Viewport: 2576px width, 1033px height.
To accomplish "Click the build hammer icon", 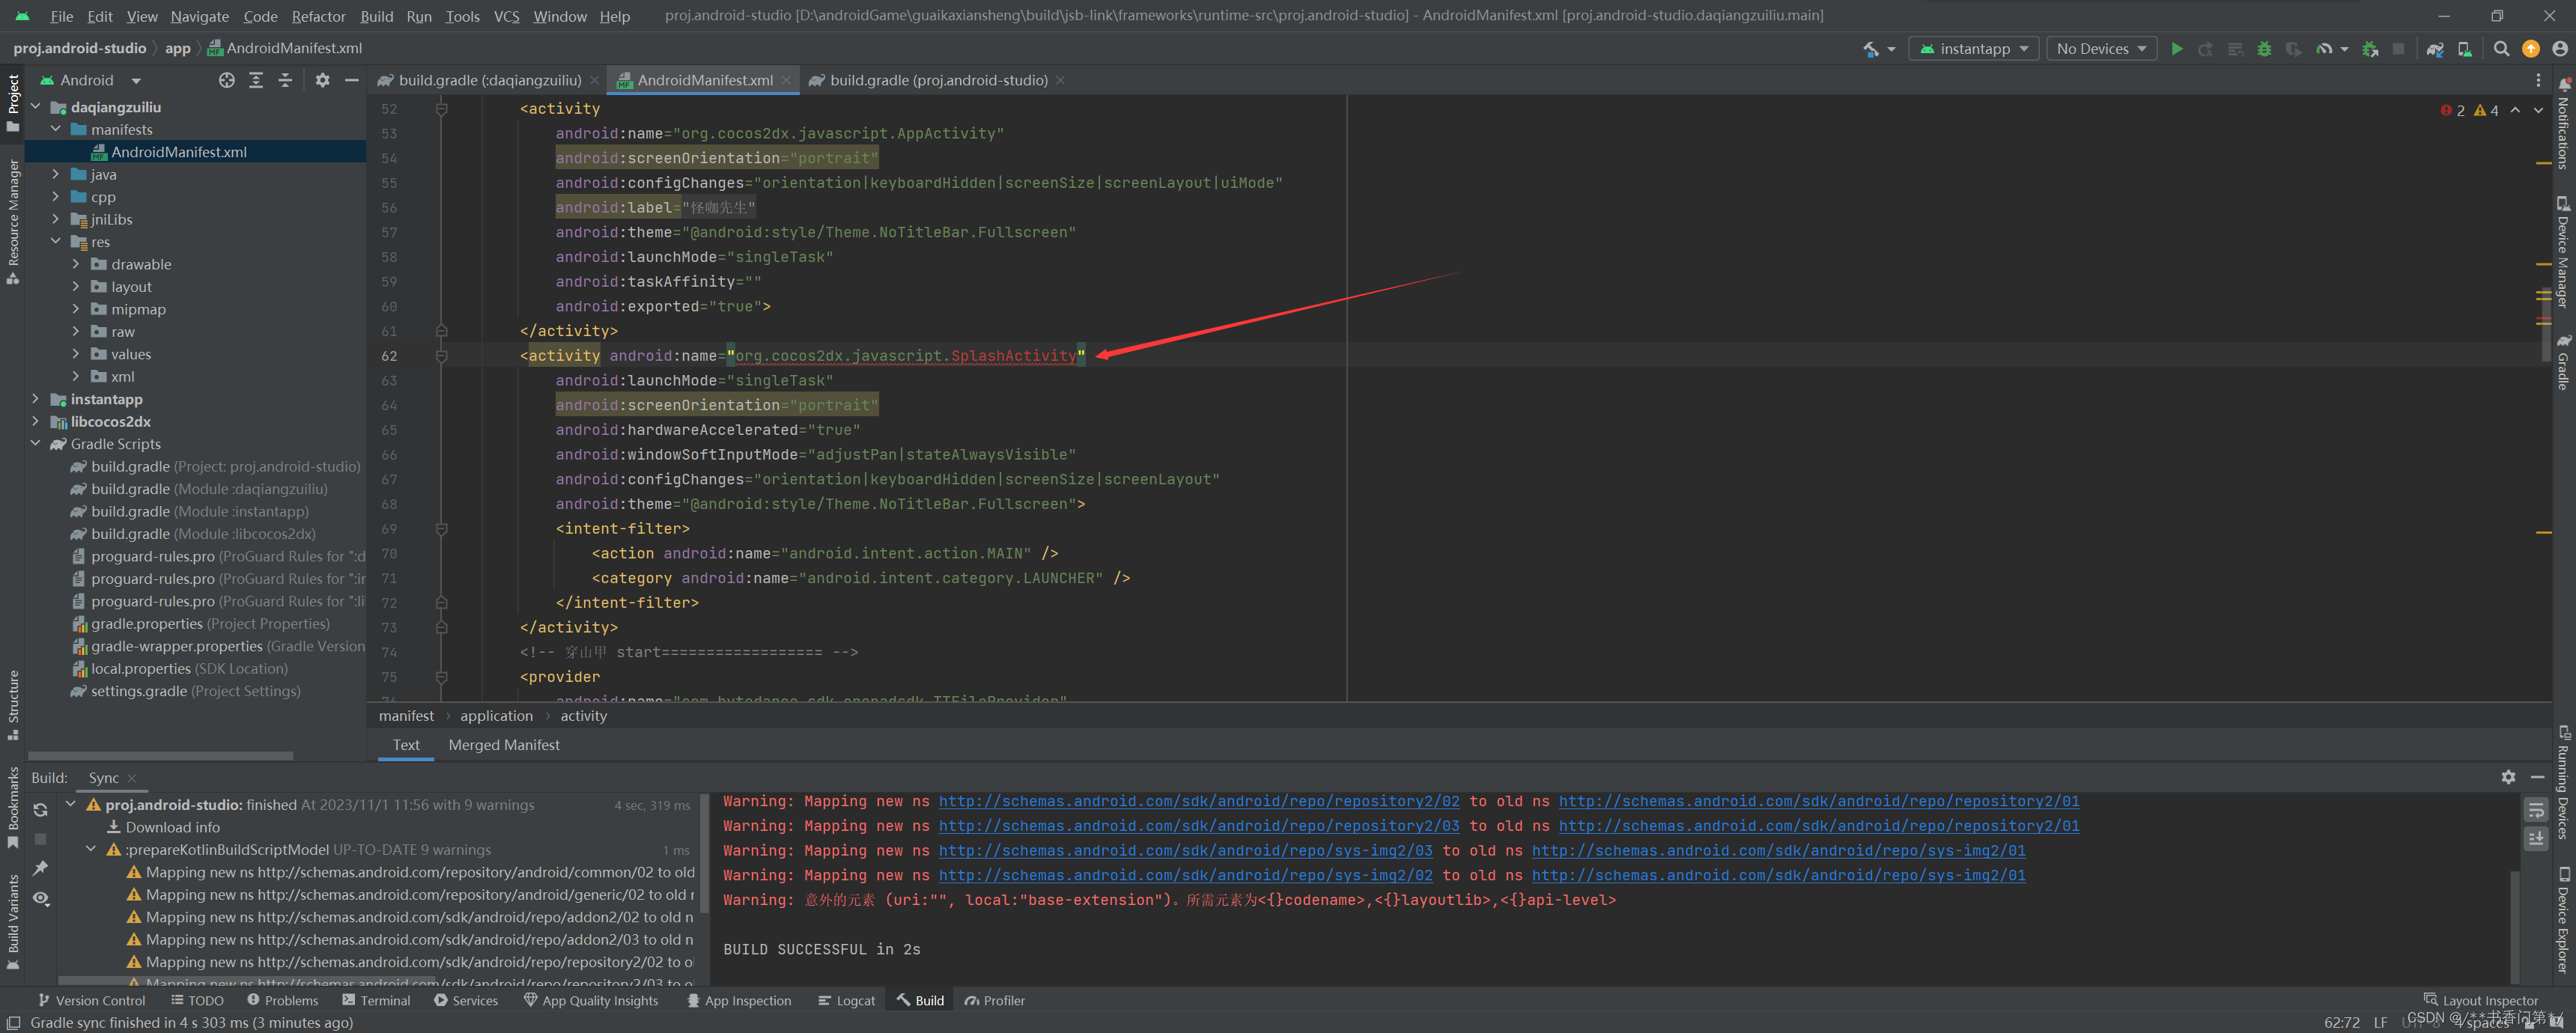I will [x=1870, y=49].
